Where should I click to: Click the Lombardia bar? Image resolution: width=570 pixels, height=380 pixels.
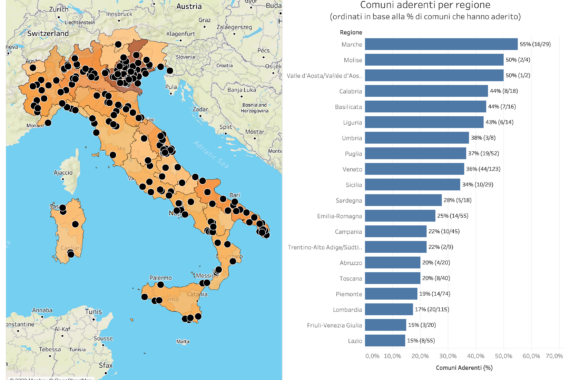(389, 309)
